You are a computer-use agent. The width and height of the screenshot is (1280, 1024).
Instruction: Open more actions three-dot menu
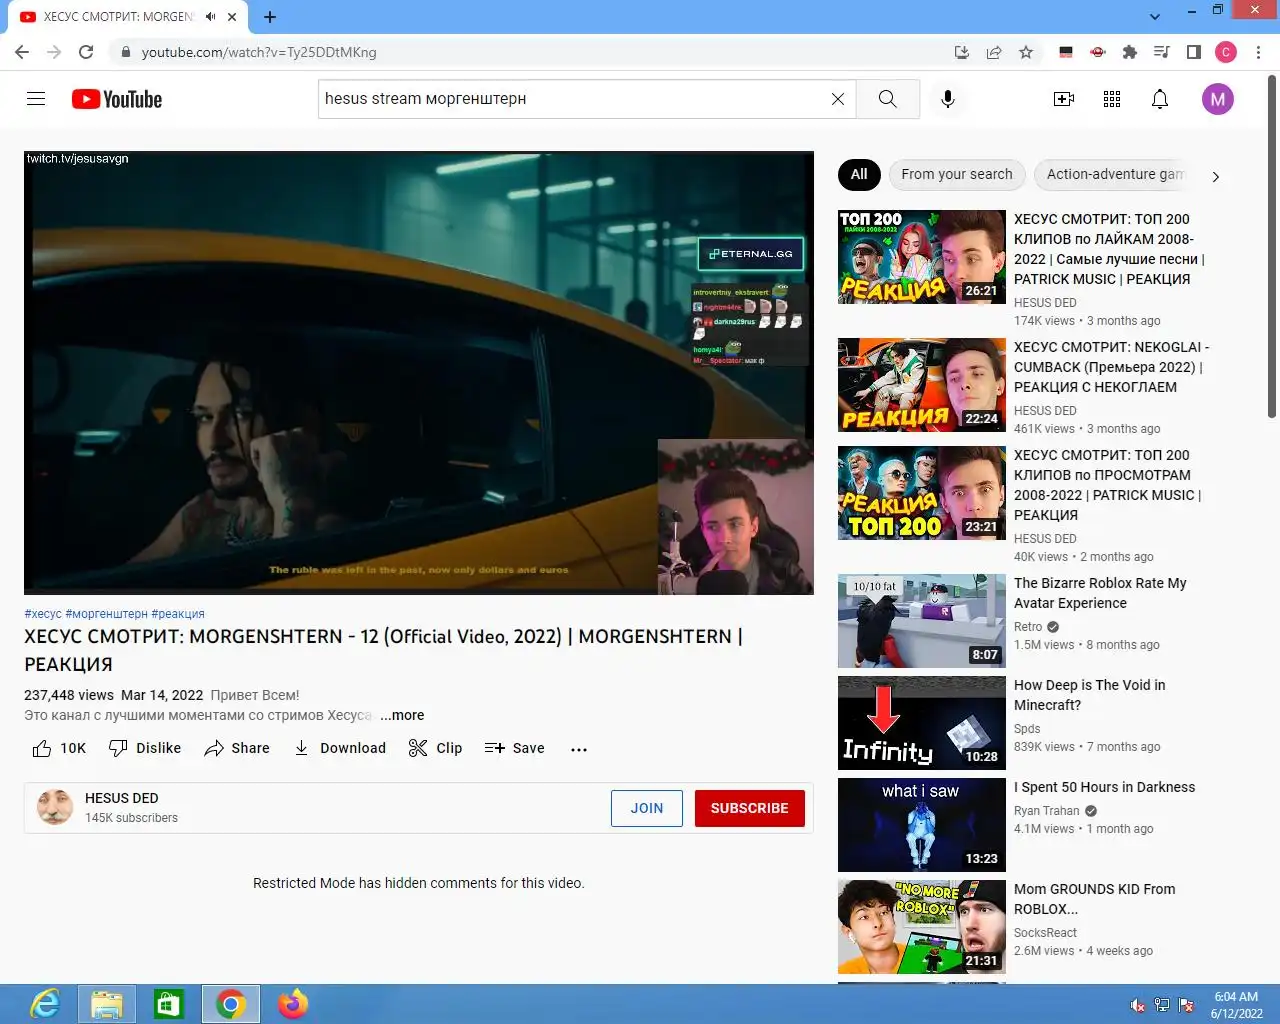pyautogui.click(x=579, y=749)
